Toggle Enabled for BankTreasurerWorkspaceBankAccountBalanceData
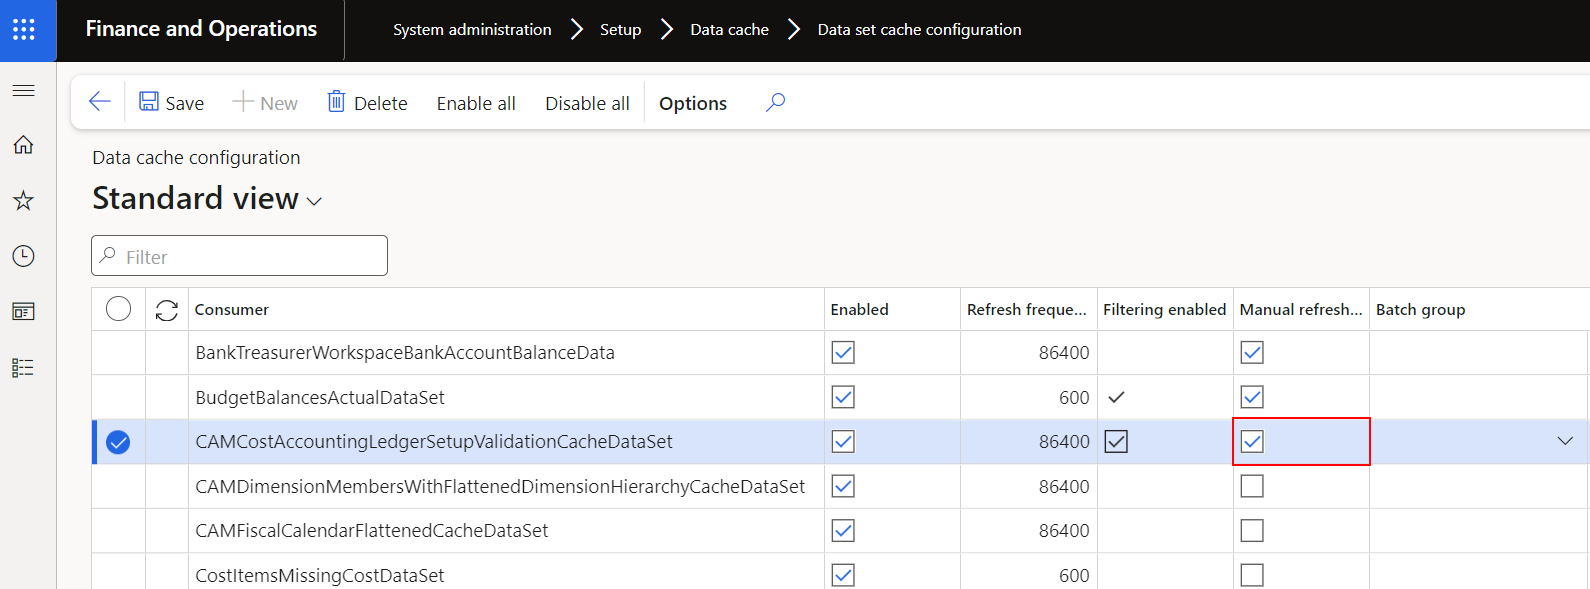Screen dimensions: 1590x589 click(x=843, y=352)
